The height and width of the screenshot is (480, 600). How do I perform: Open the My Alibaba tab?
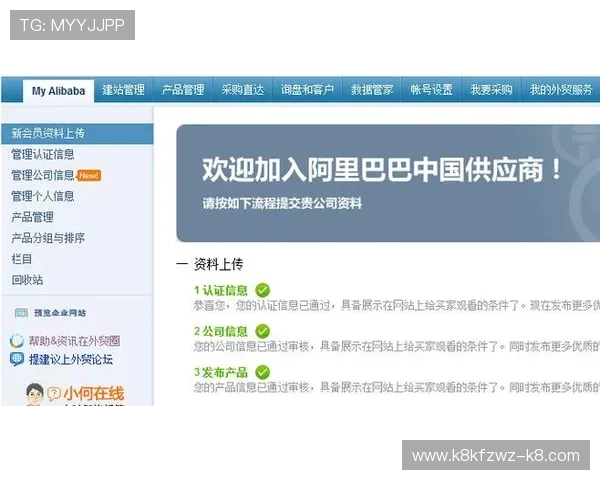pos(59,91)
